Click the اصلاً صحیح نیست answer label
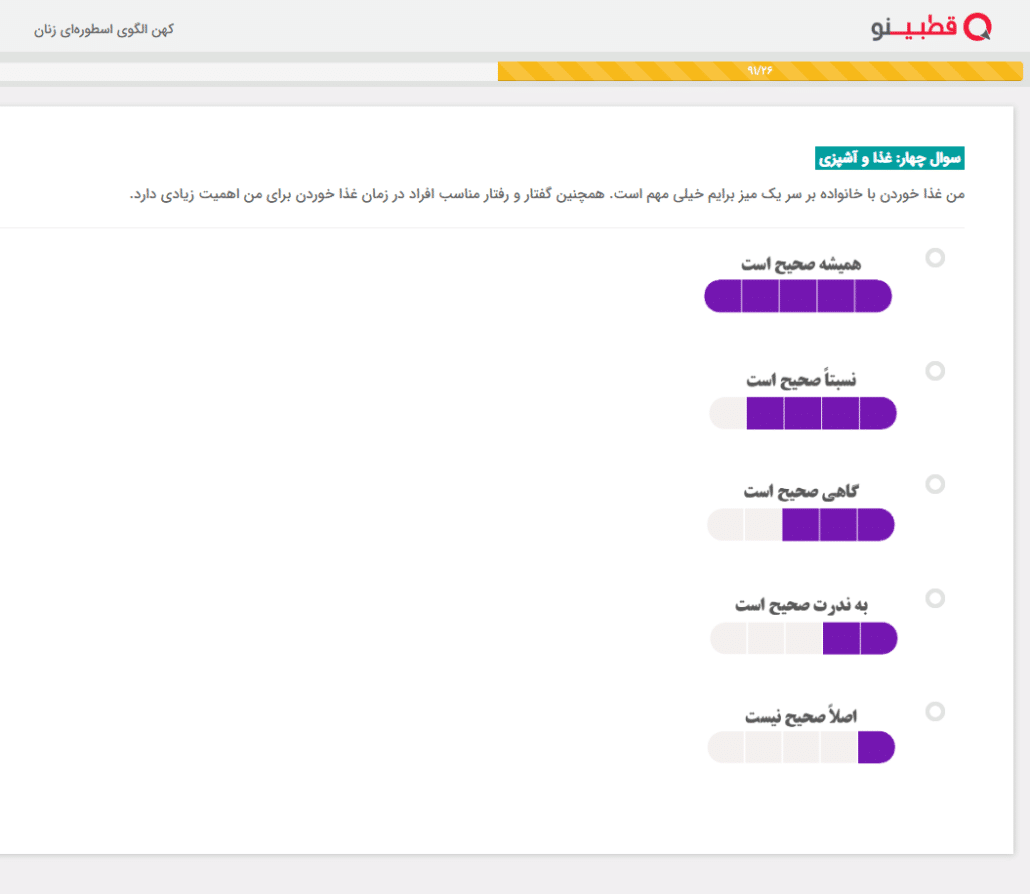 click(x=801, y=717)
